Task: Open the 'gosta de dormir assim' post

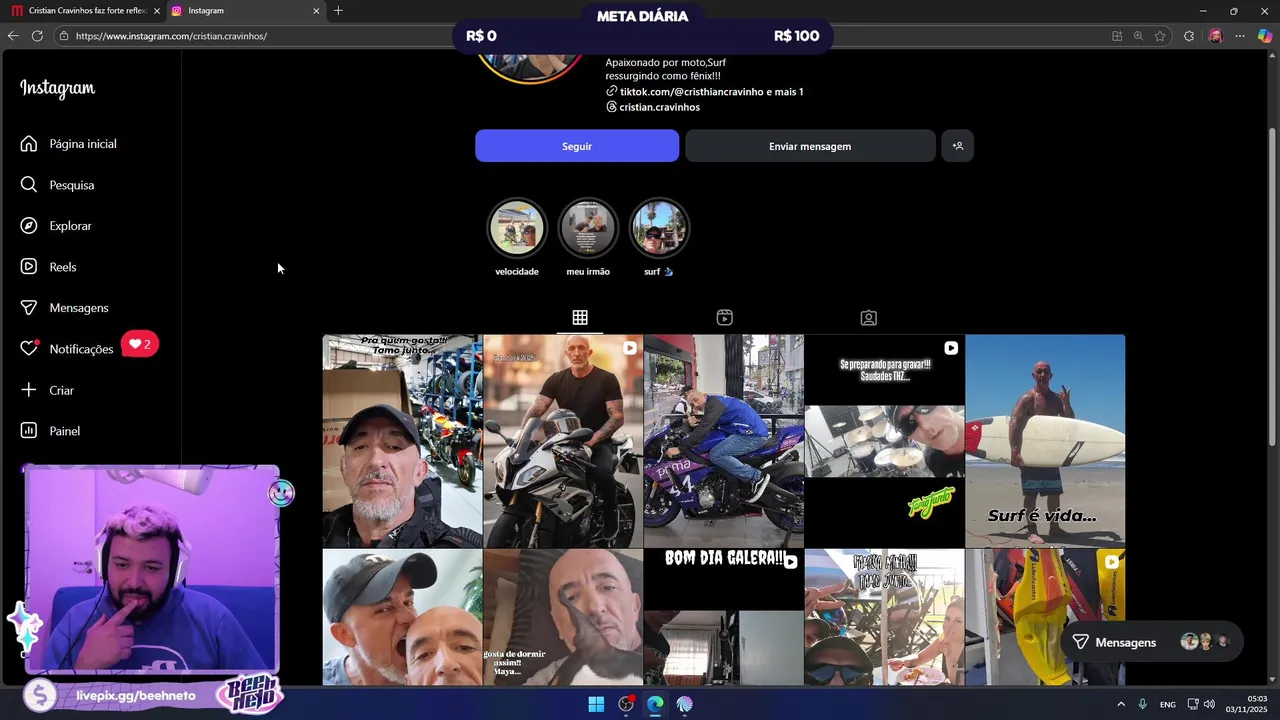Action: [x=563, y=617]
